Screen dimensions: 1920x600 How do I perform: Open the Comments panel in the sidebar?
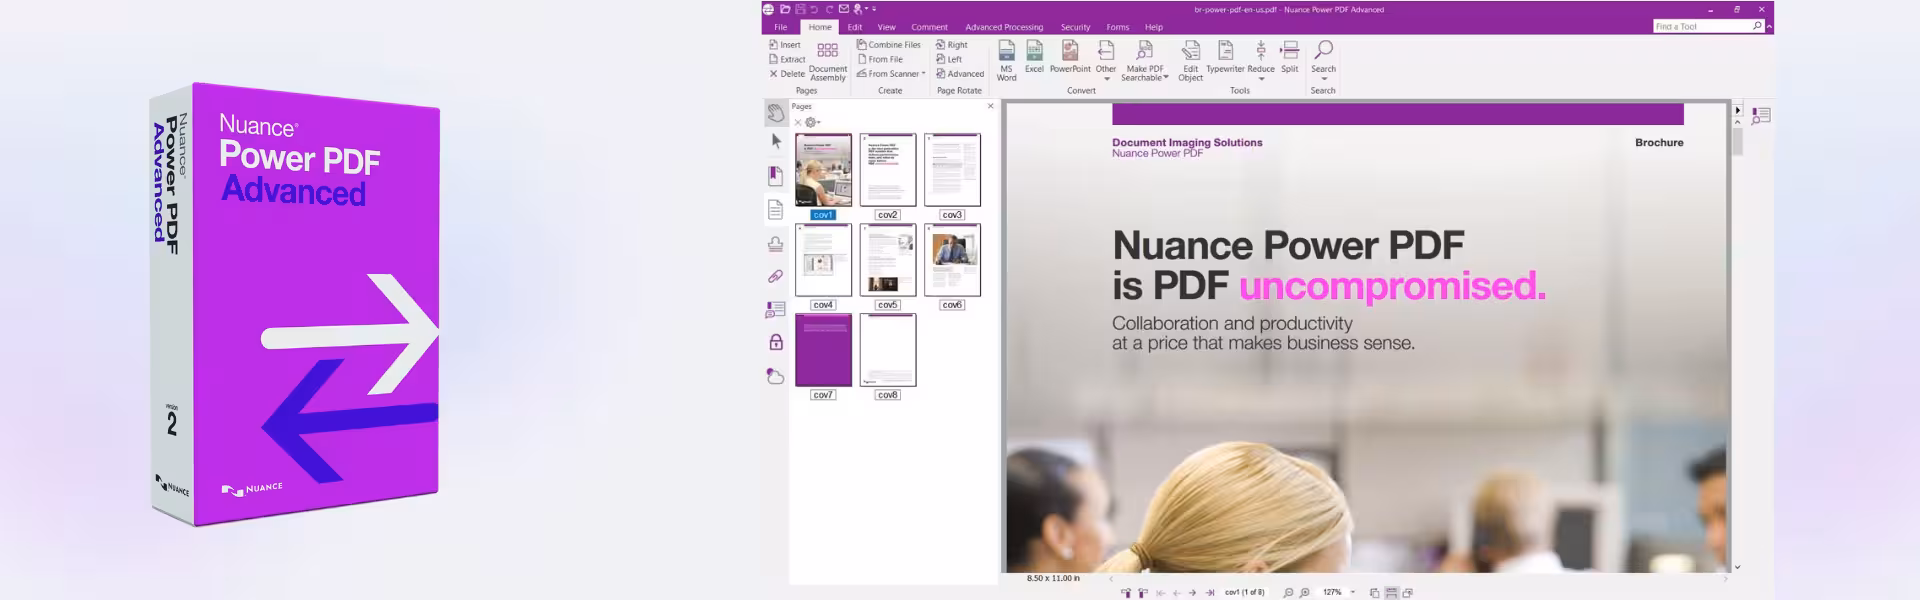point(775,310)
